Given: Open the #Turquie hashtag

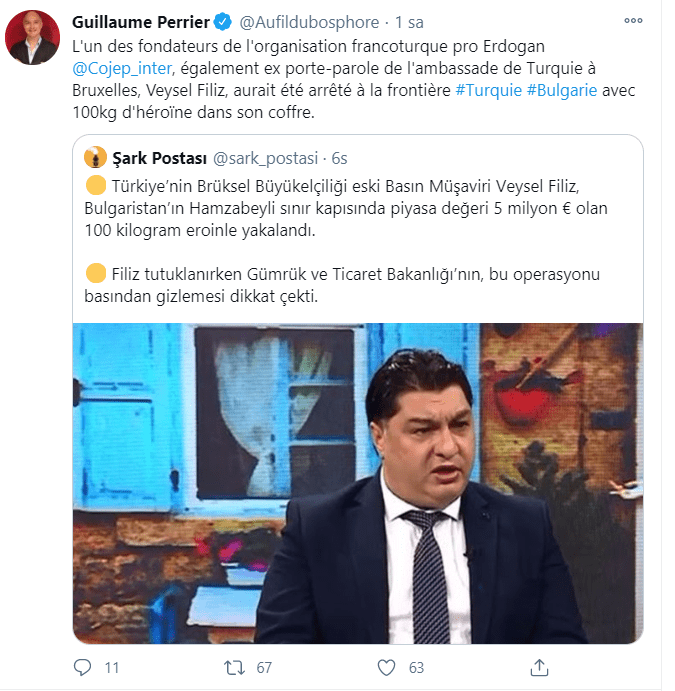Looking at the screenshot, I should point(488,90).
